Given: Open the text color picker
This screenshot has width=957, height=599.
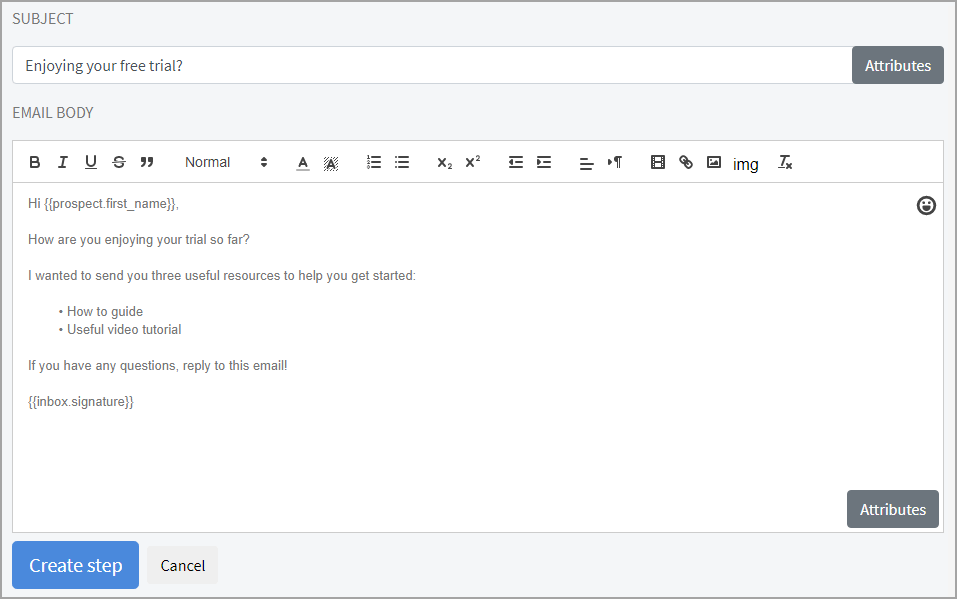Looking at the screenshot, I should [303, 163].
